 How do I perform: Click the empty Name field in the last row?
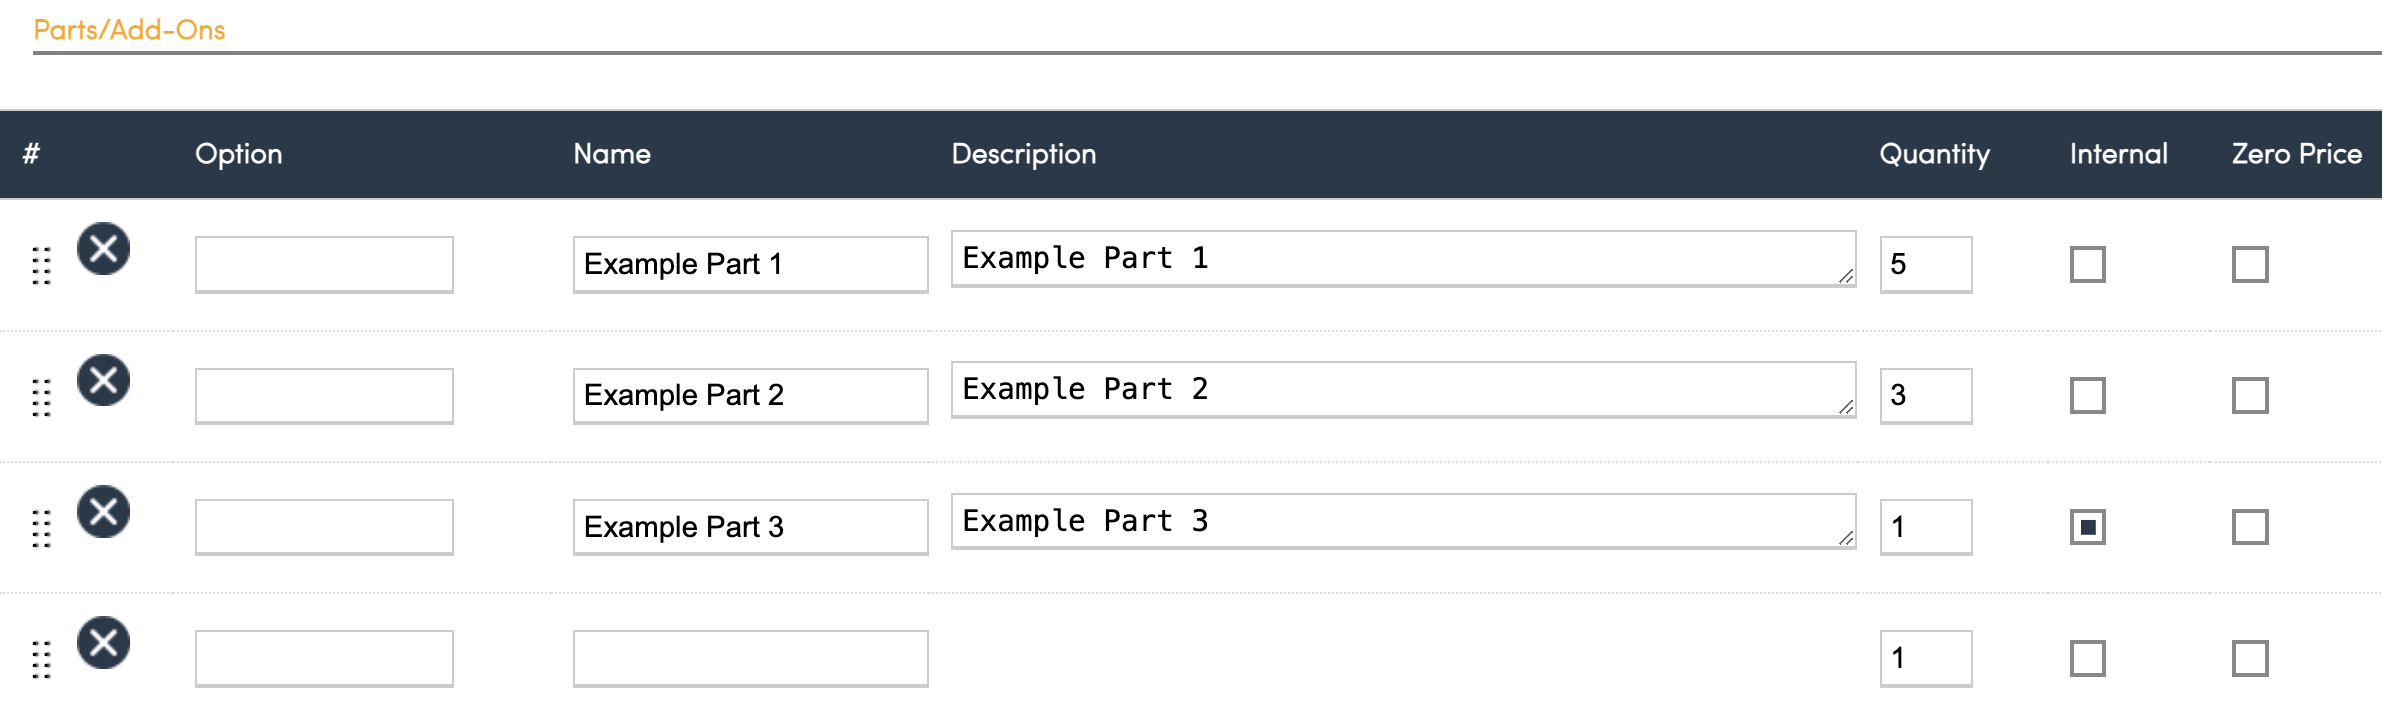pos(750,659)
